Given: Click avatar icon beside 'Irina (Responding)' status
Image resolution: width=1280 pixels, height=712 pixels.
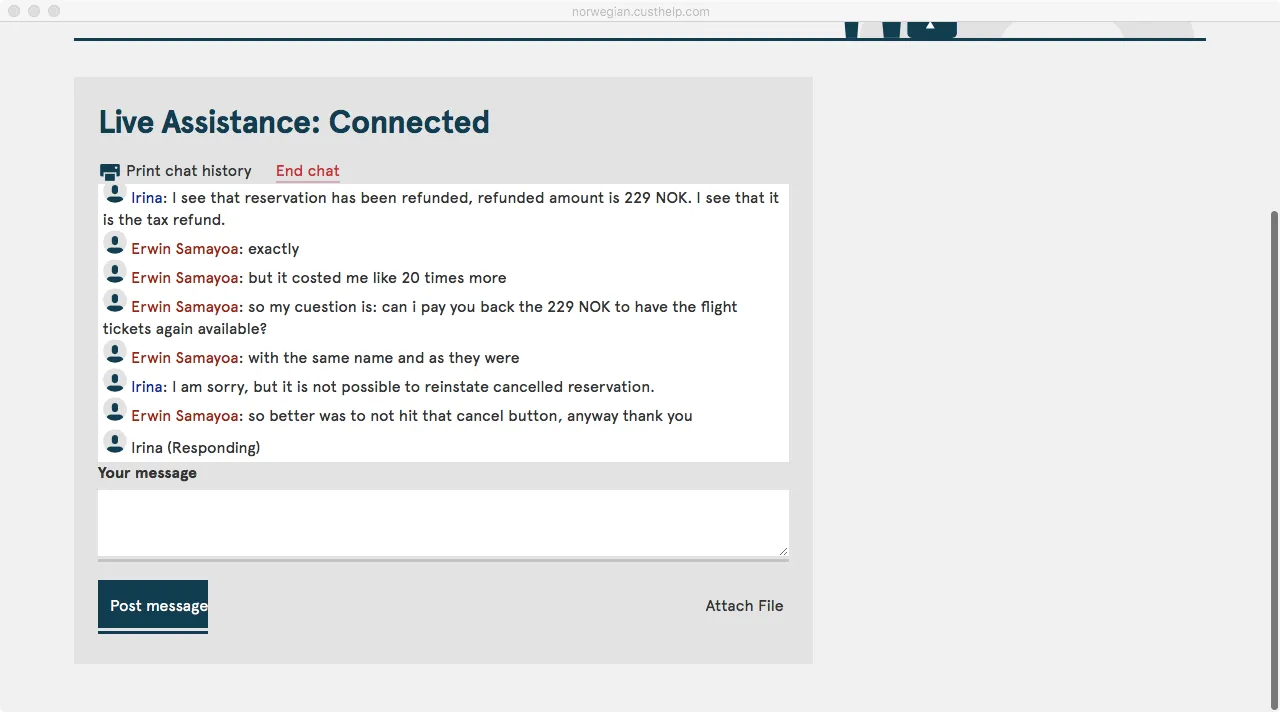Looking at the screenshot, I should (x=115, y=442).
